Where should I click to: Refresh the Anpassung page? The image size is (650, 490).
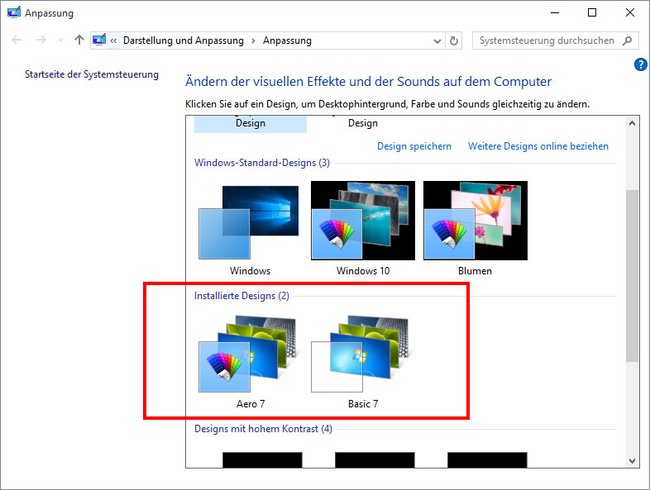click(x=454, y=41)
